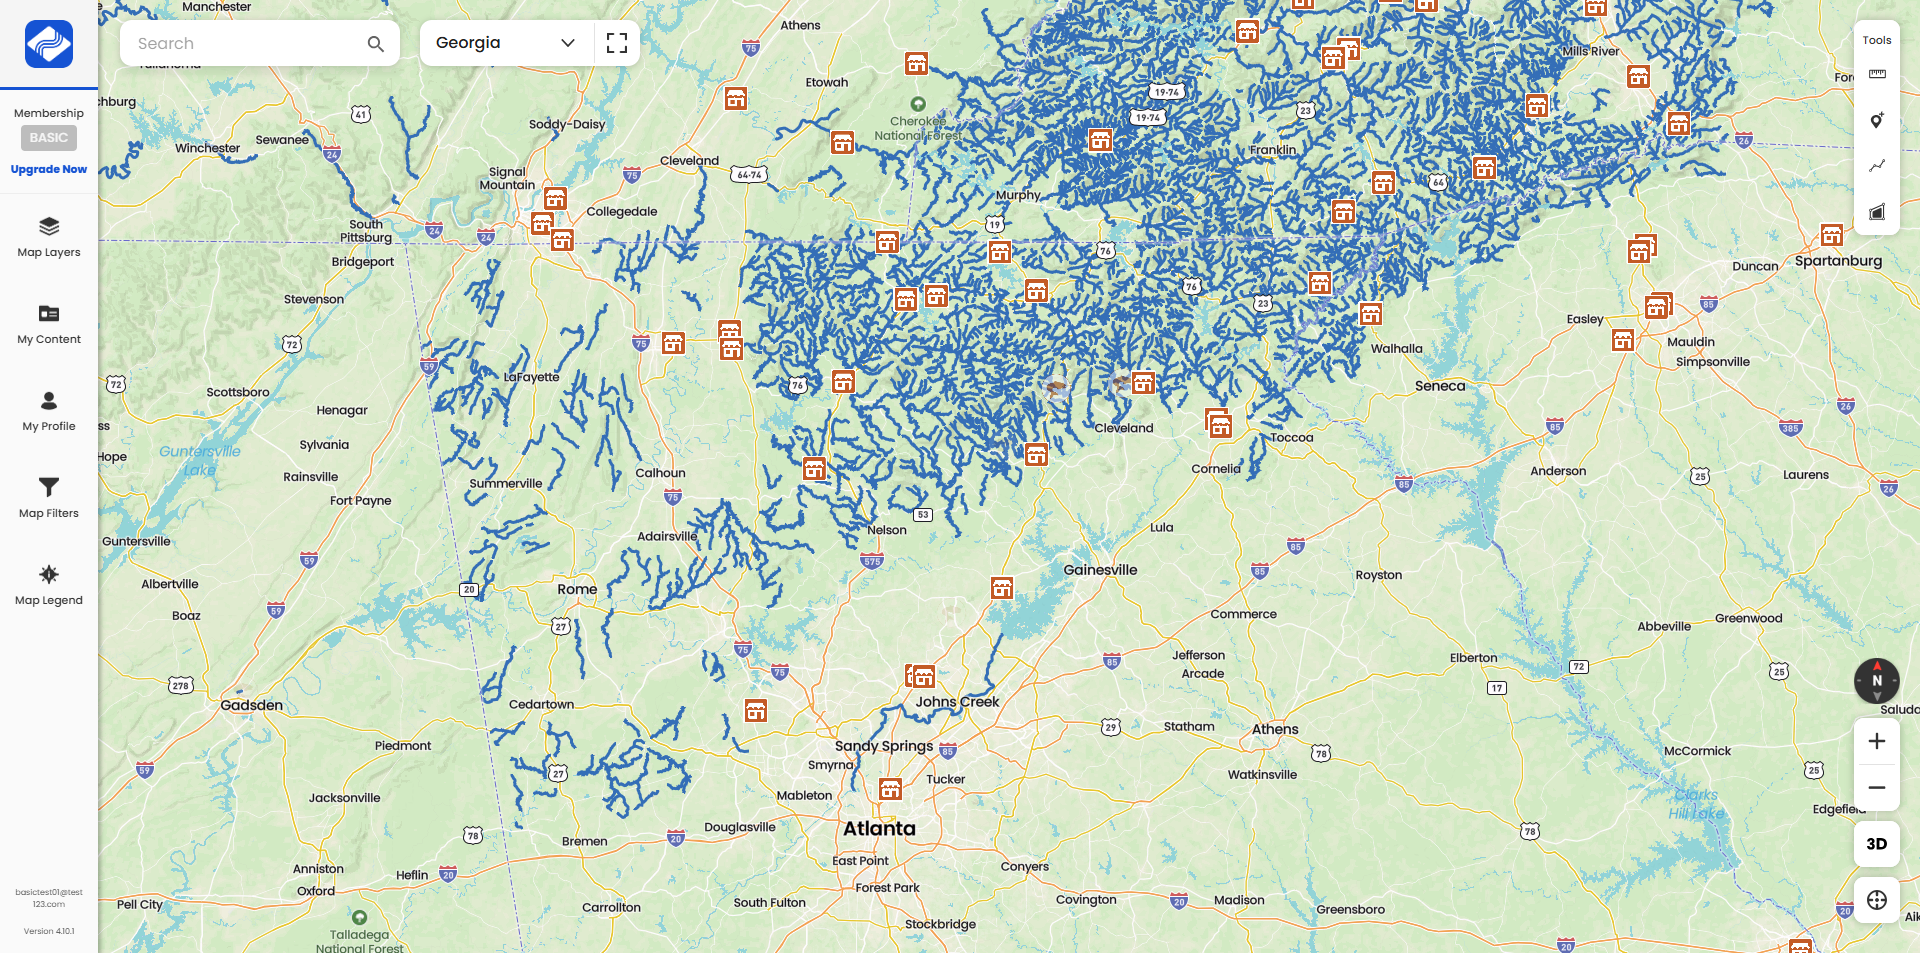The image size is (1920, 953).
Task: Open My Profile from sidebar
Action: click(x=48, y=410)
